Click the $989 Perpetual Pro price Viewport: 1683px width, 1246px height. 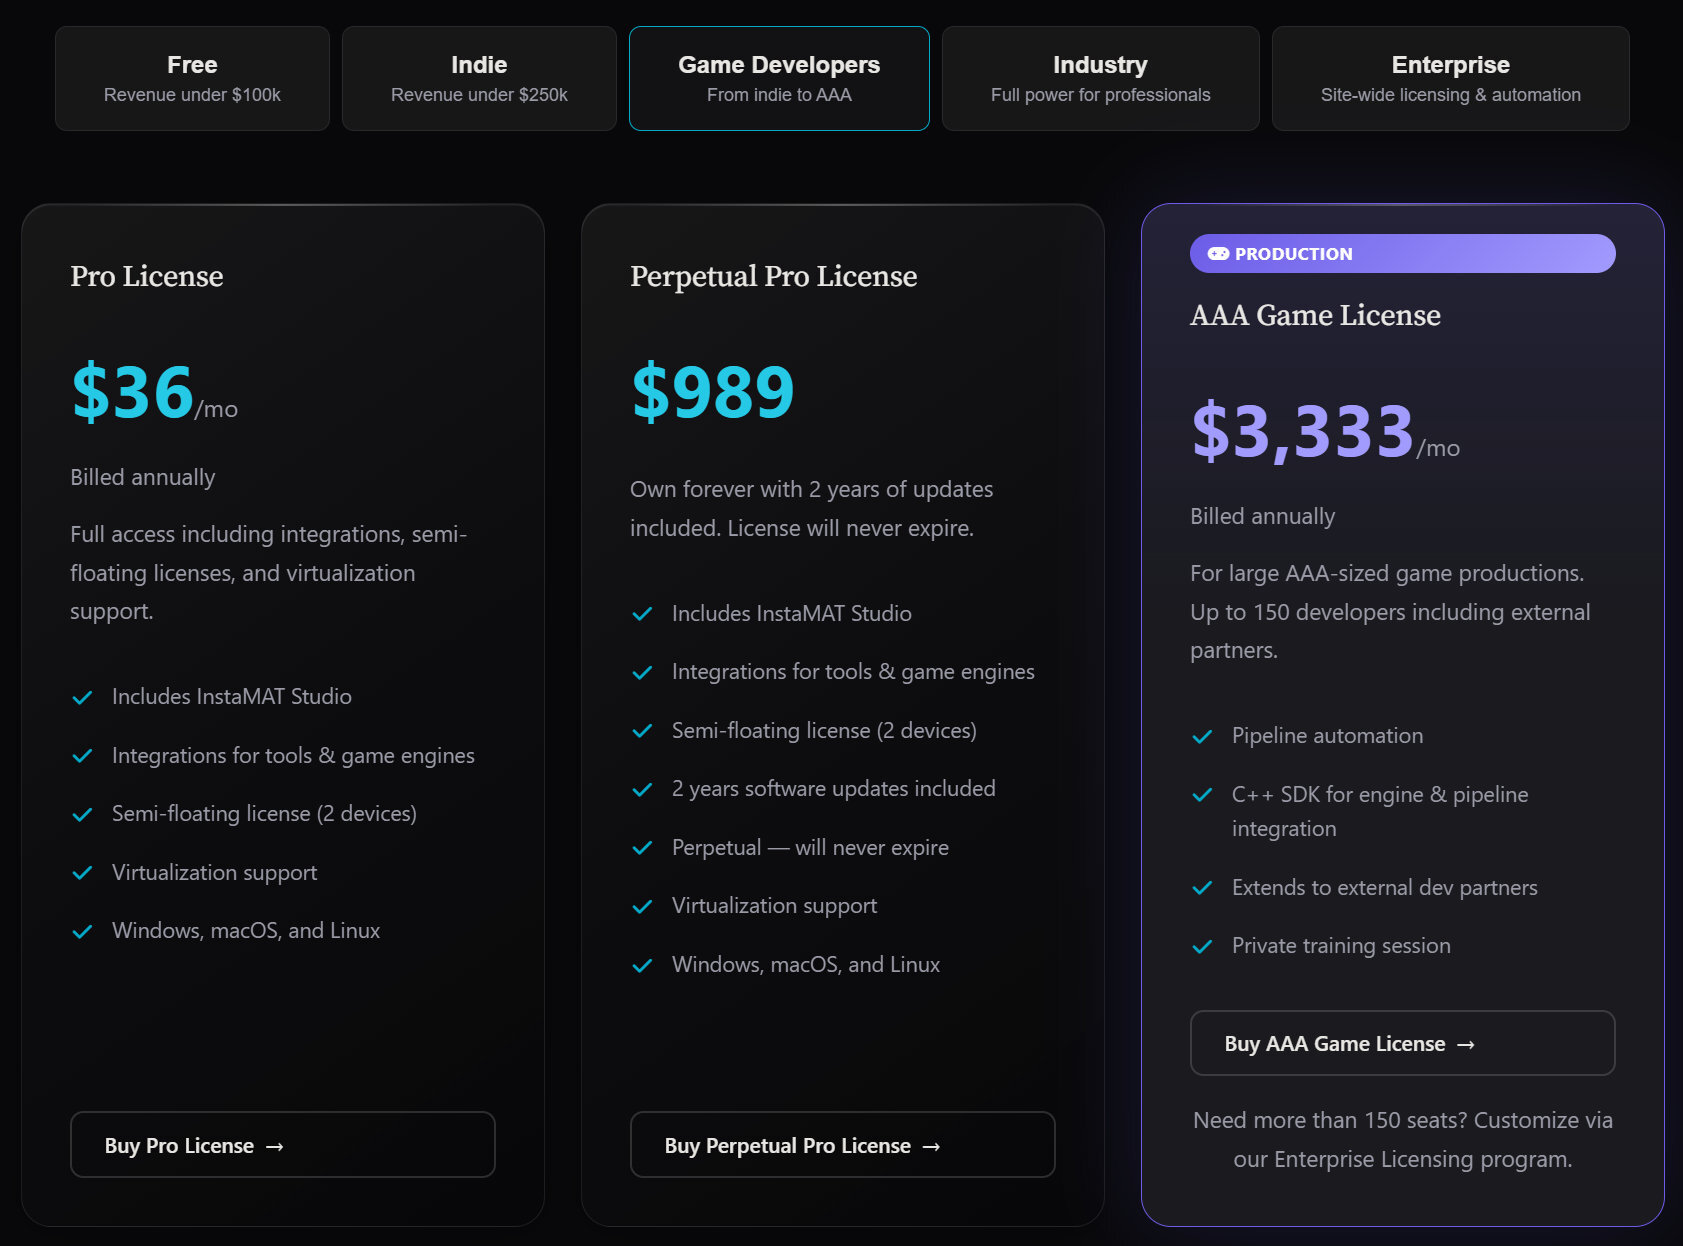click(x=713, y=391)
